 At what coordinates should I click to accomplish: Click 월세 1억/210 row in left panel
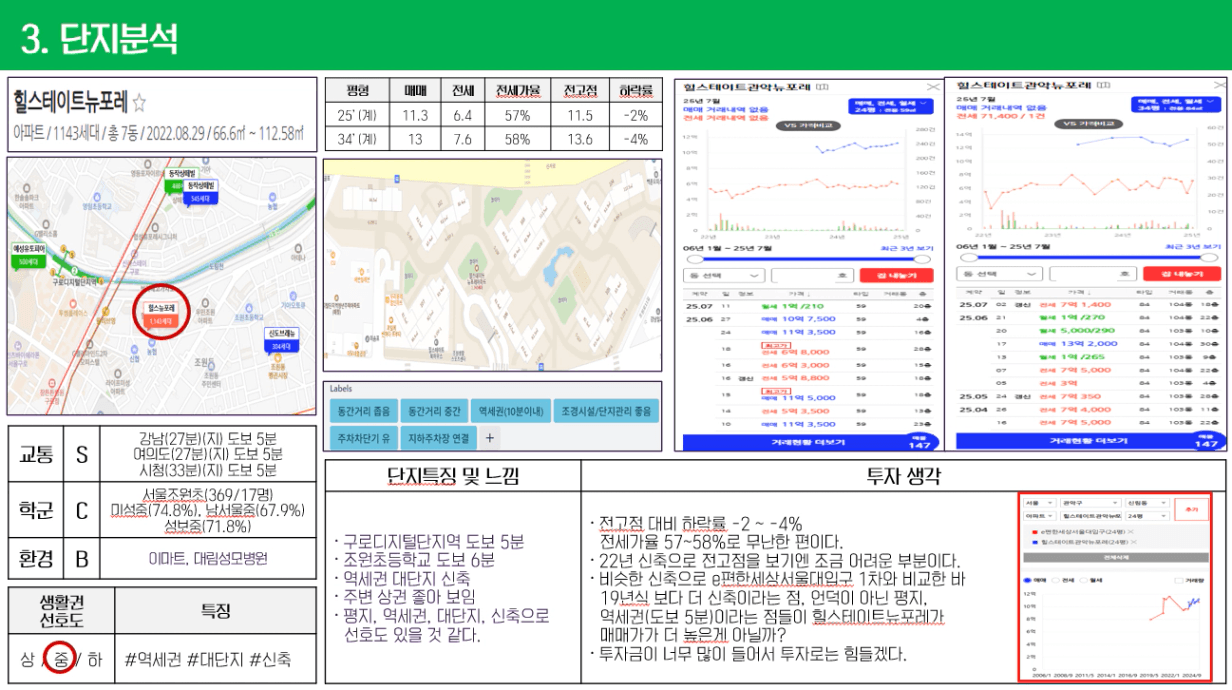808,306
